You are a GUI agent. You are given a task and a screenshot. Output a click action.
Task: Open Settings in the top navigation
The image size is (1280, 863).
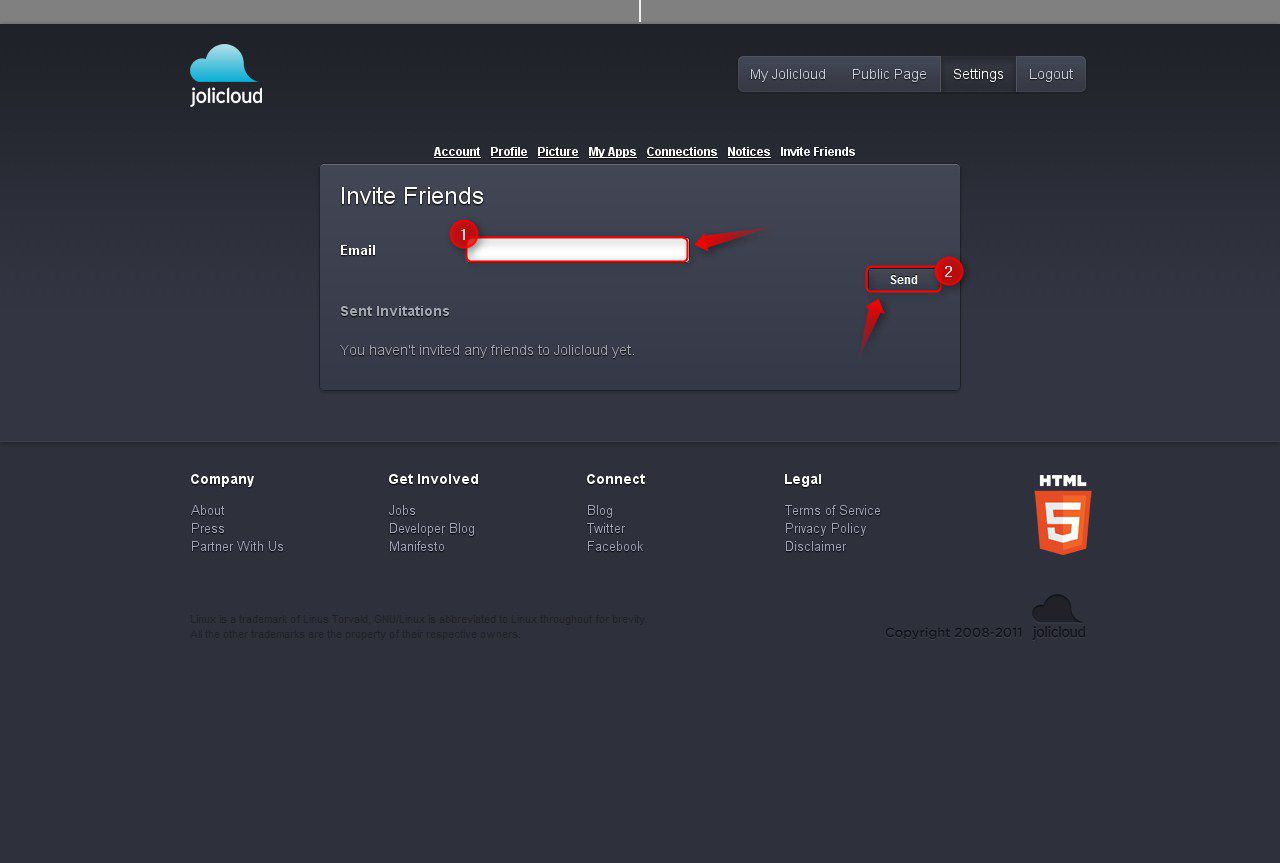[x=978, y=74]
